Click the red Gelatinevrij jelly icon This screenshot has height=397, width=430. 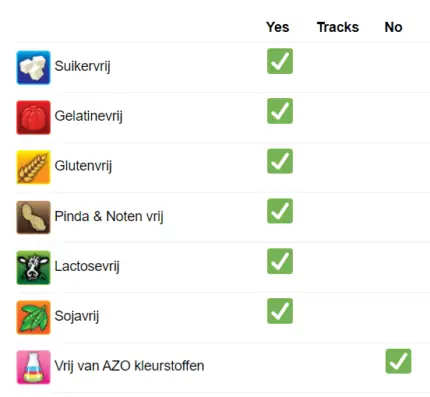(x=33, y=117)
